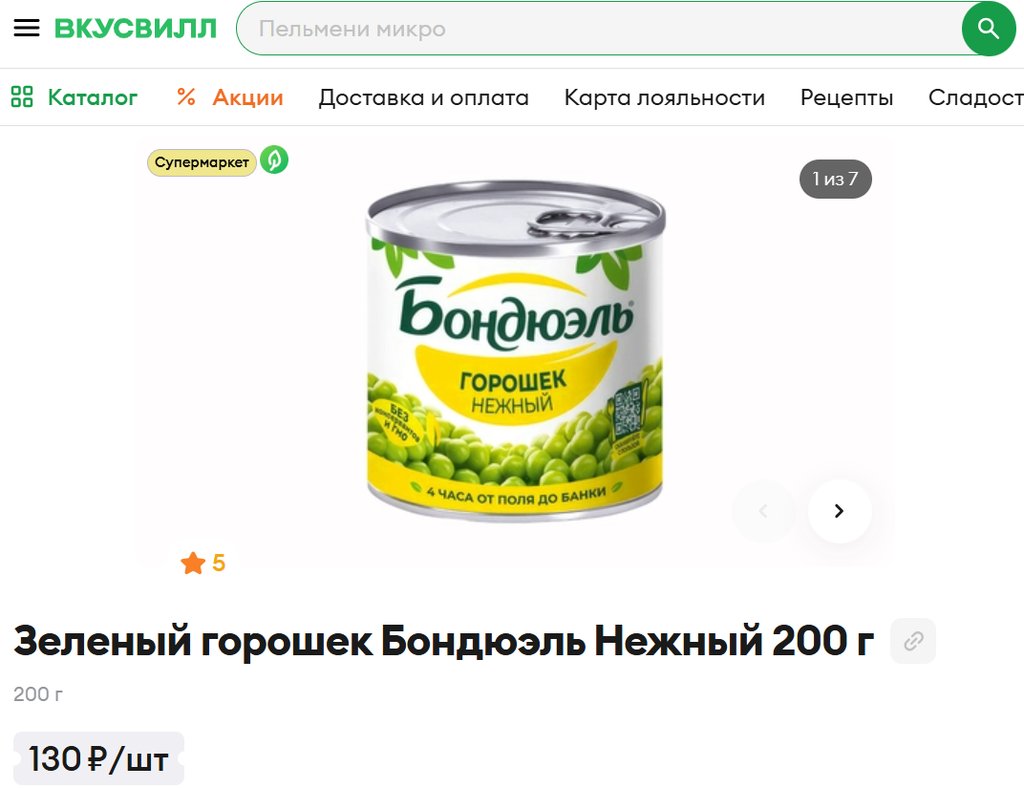The height and width of the screenshot is (788, 1024).
Task: Open Карта лояльности page
Action: coord(664,97)
